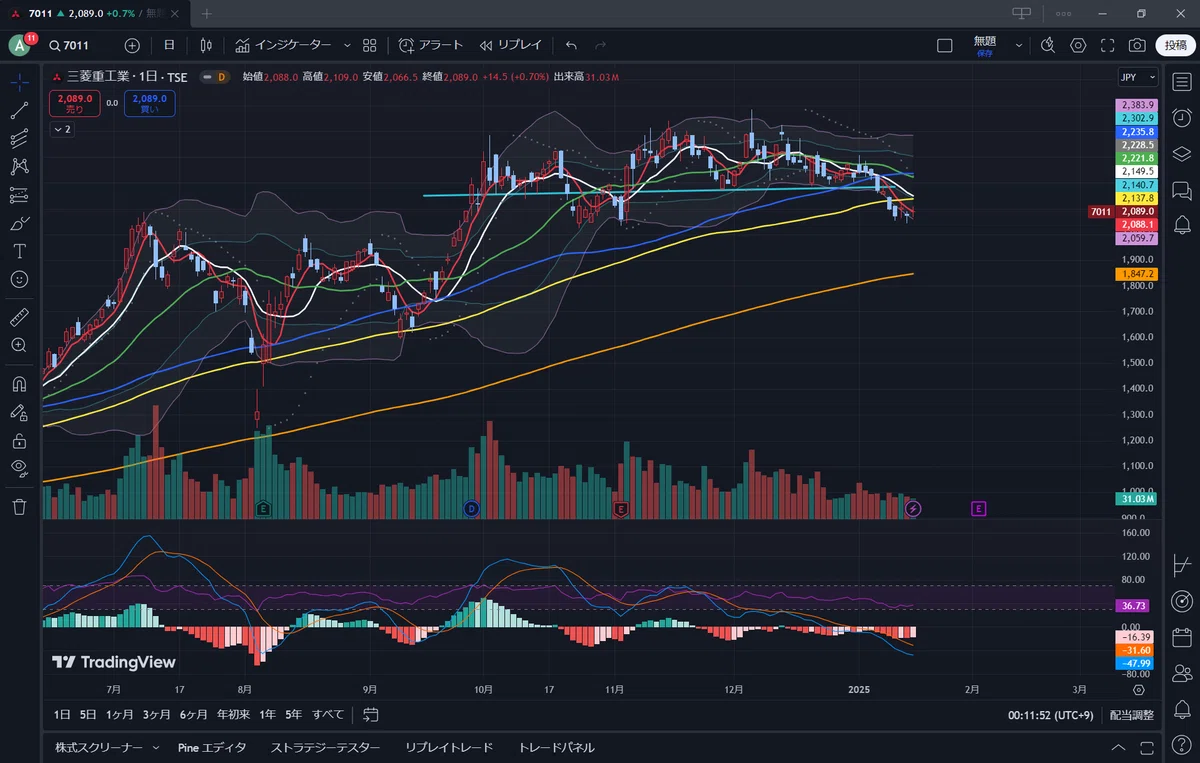Open the emoji and icons tool

[x=19, y=279]
